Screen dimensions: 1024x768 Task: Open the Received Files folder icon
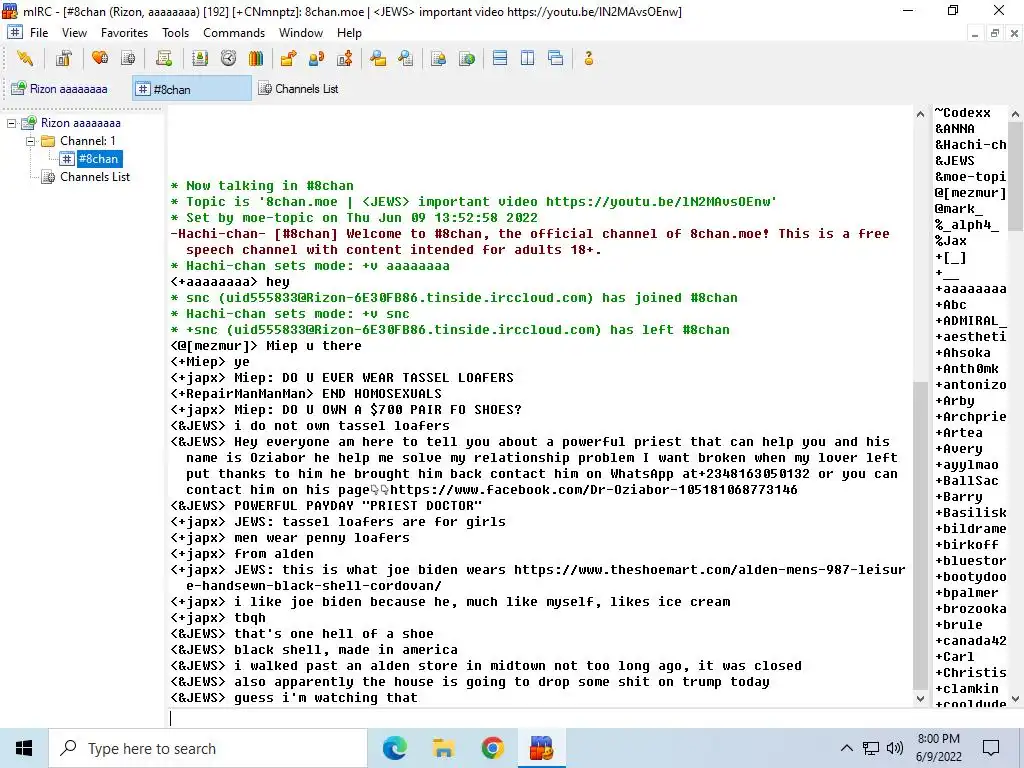(377, 59)
